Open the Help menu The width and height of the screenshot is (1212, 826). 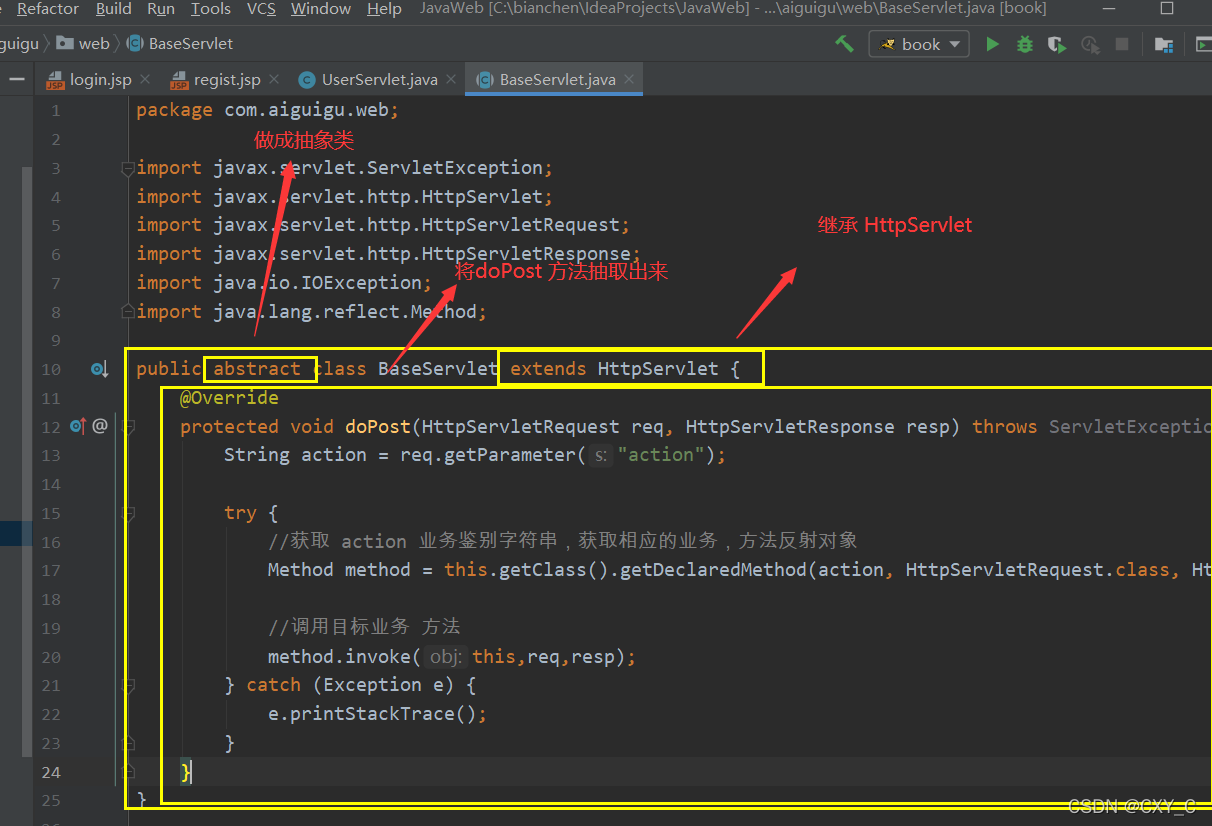384,9
